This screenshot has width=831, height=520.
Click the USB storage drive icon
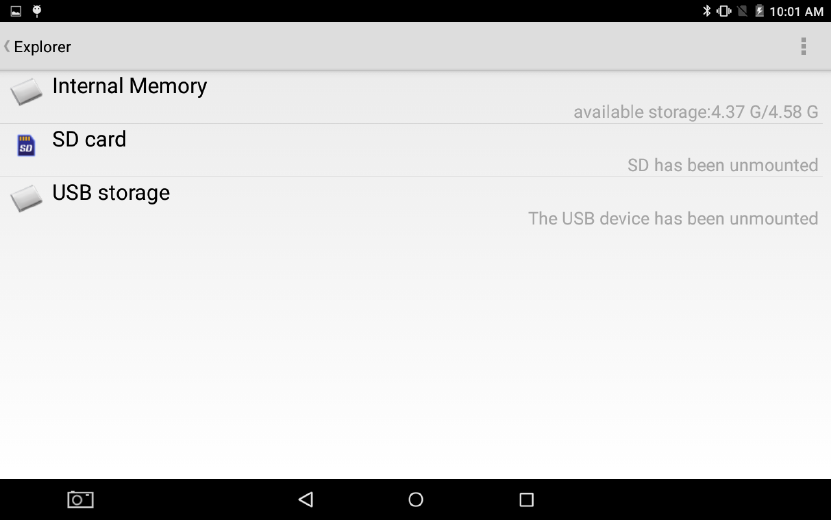click(26, 198)
